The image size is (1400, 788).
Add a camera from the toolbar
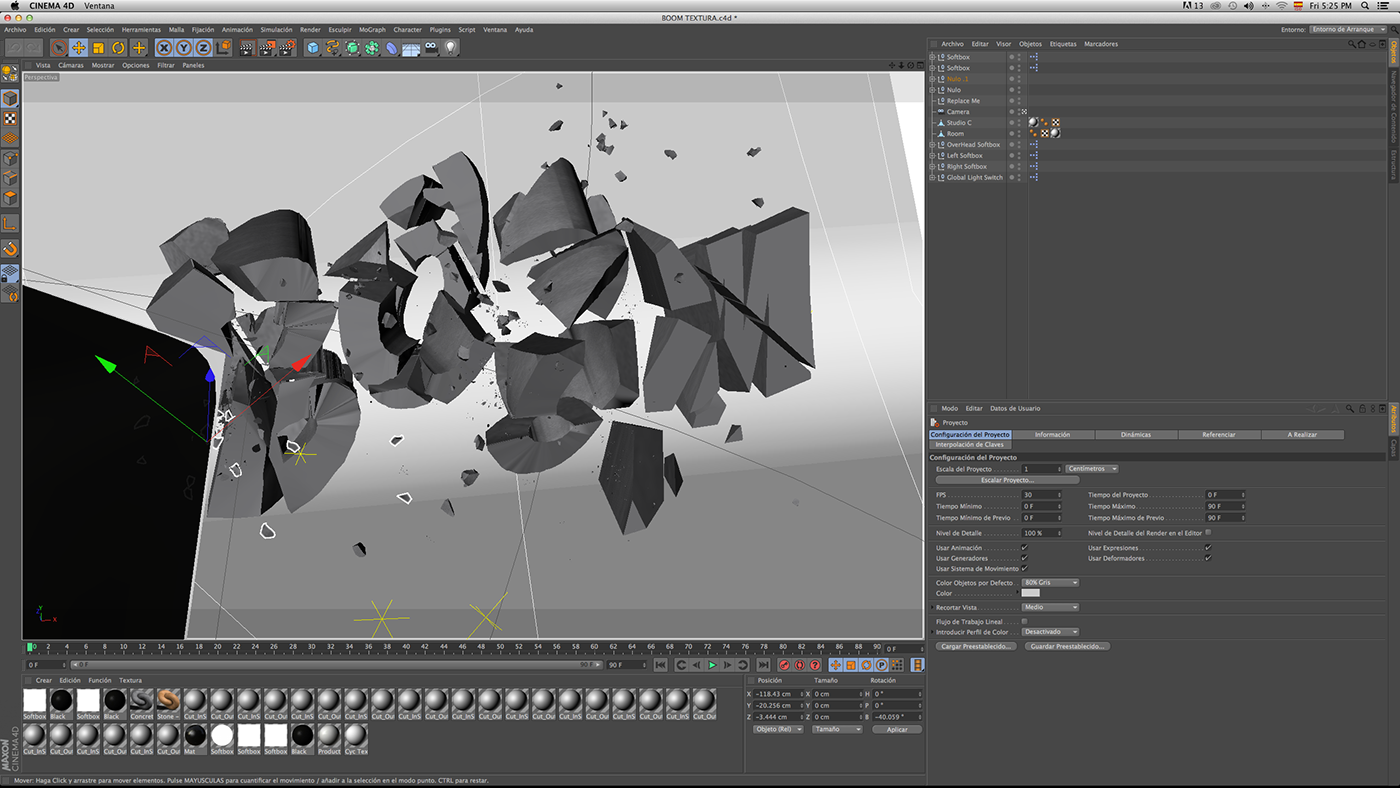click(430, 47)
